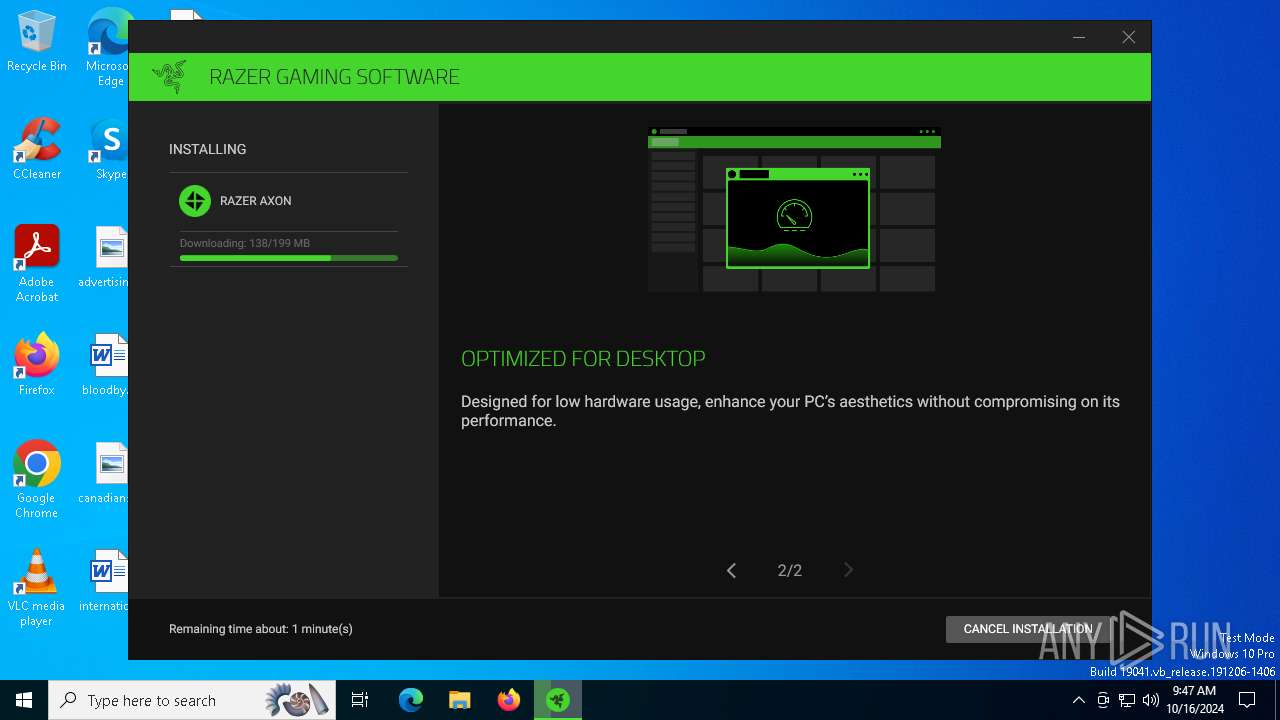Open Task View on the taskbar
The image size is (1280, 720).
tap(361, 700)
